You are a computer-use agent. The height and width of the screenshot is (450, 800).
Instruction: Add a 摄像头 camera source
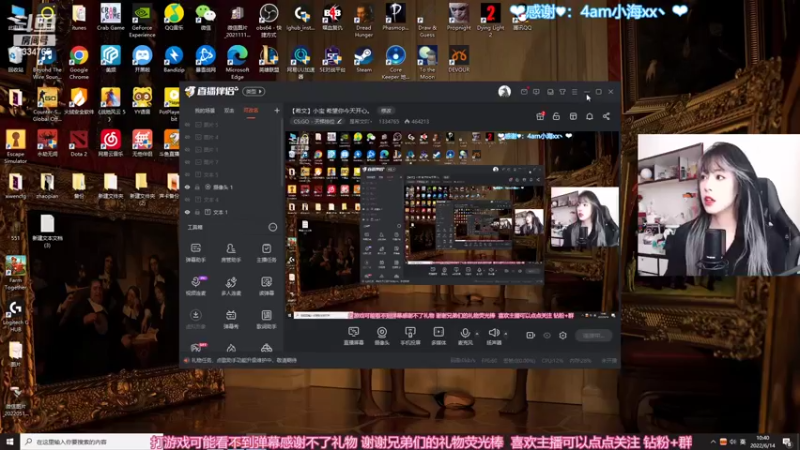(x=382, y=336)
